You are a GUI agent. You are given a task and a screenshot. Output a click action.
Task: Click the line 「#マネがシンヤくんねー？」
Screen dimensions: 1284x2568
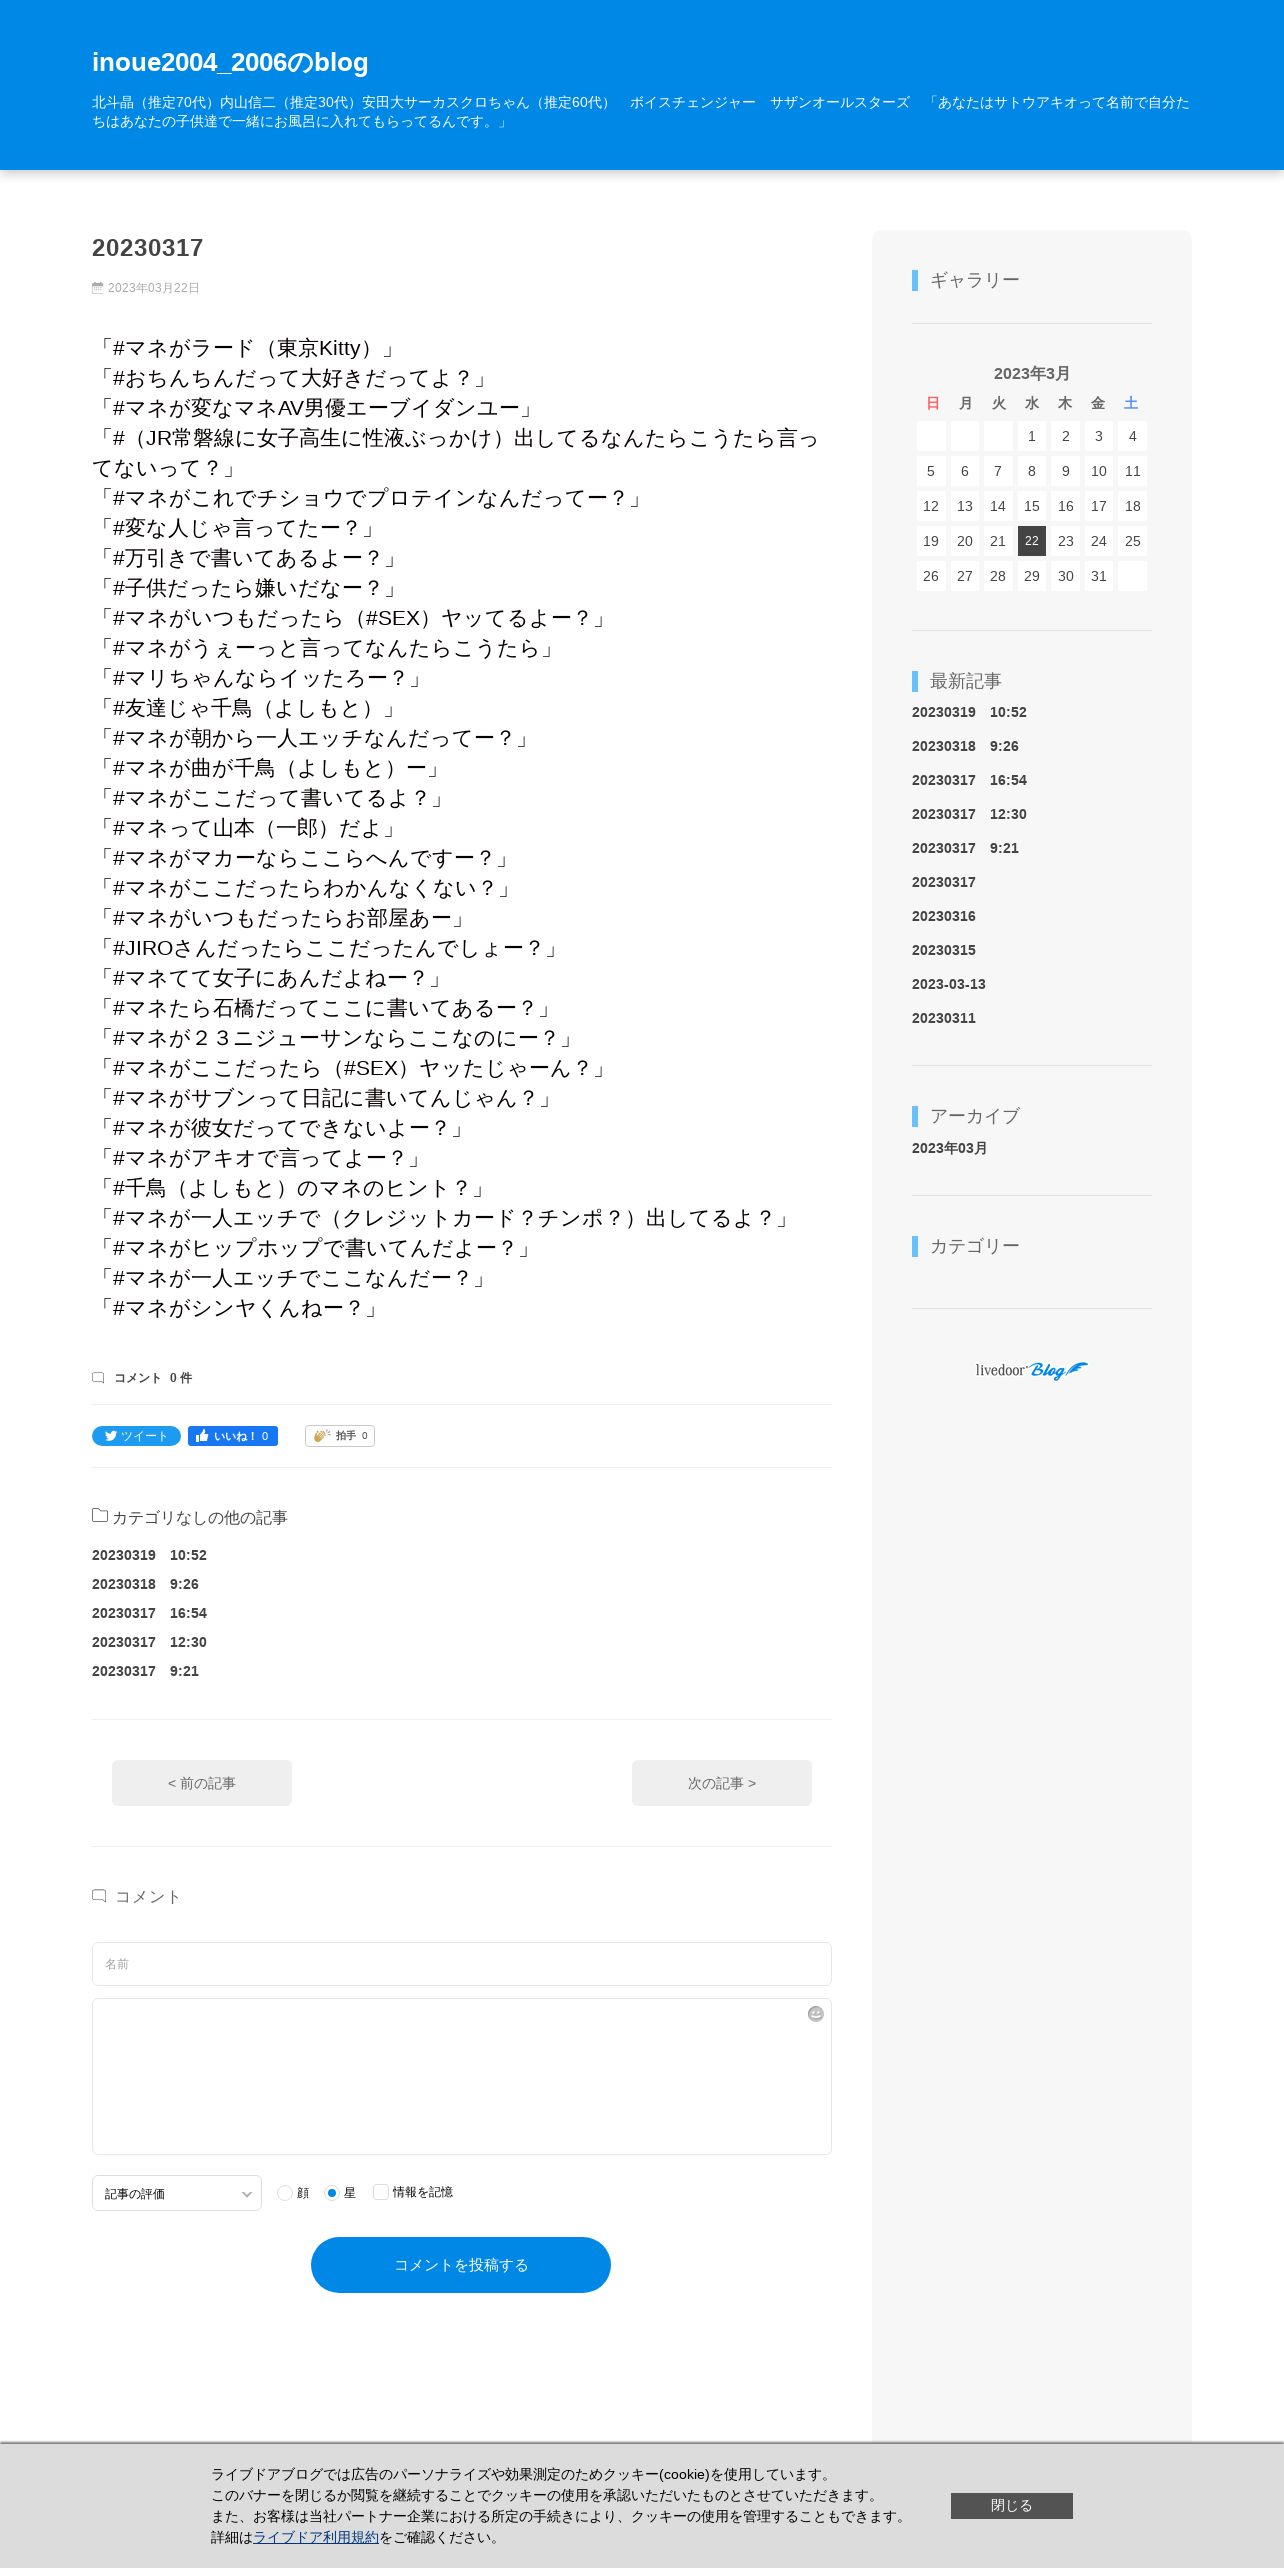coord(237,1308)
